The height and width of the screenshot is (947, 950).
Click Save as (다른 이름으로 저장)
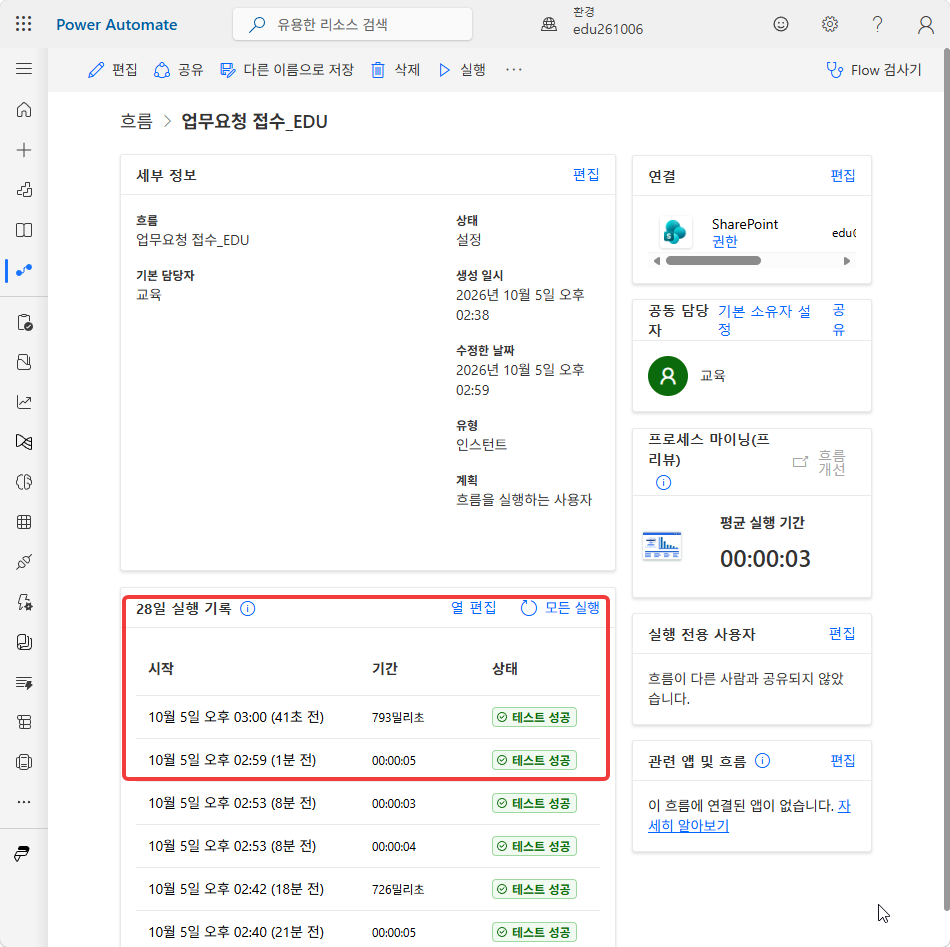click(287, 70)
